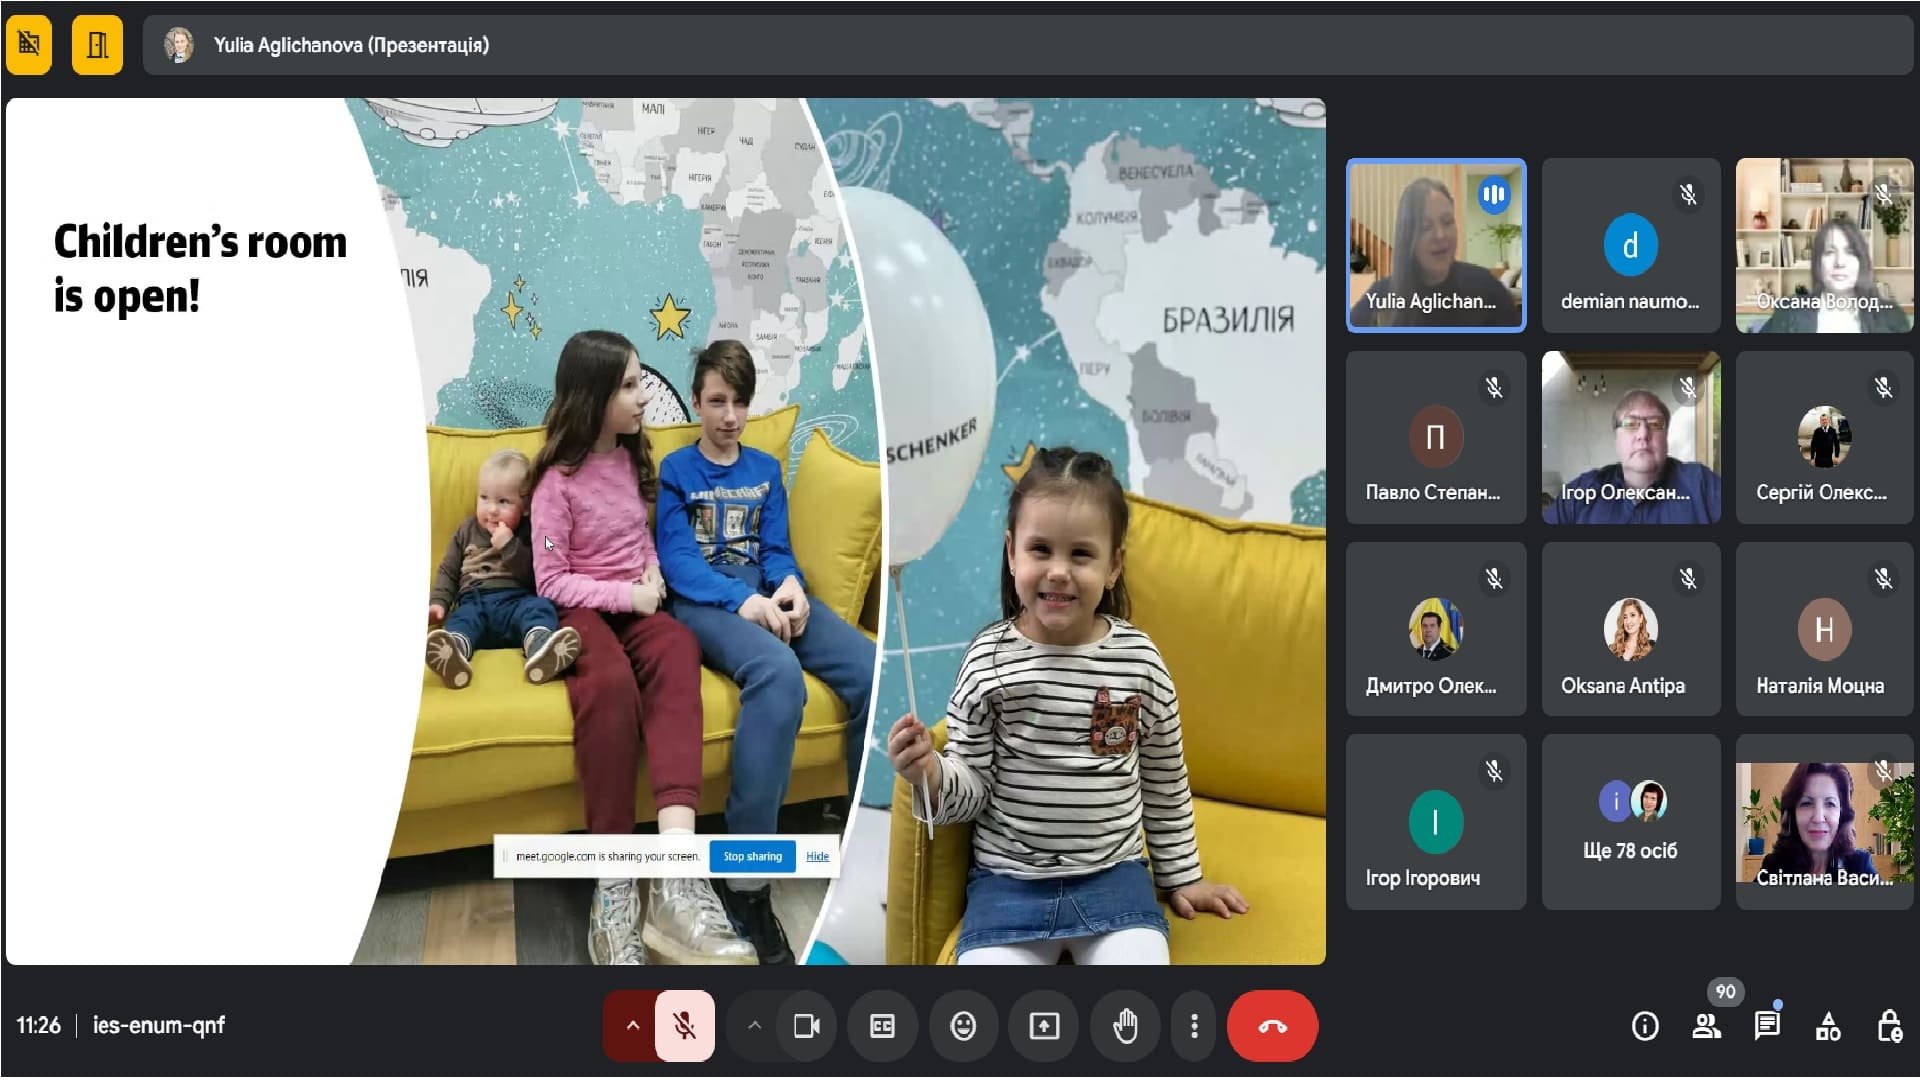The image size is (1920, 1080).
Task: Open the chat messages icon
Action: [x=1767, y=1026]
